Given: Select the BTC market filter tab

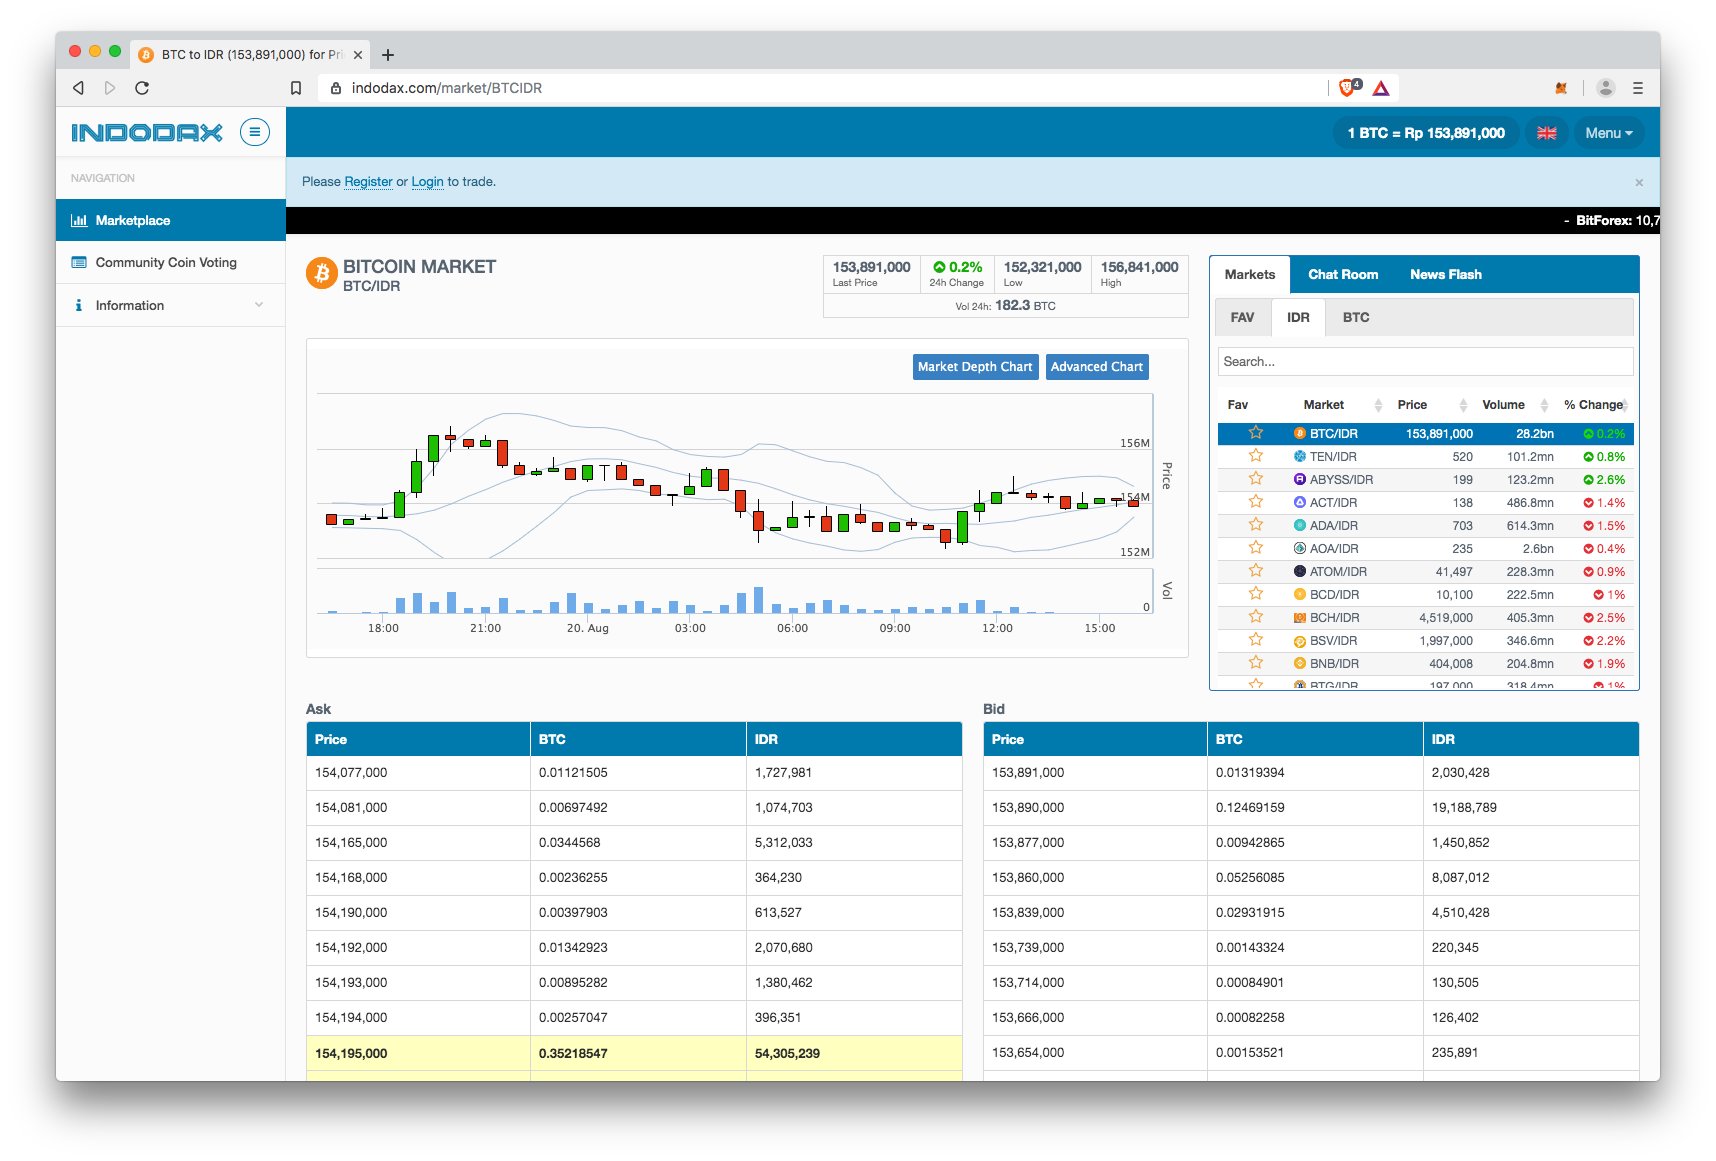Looking at the screenshot, I should click(1356, 317).
